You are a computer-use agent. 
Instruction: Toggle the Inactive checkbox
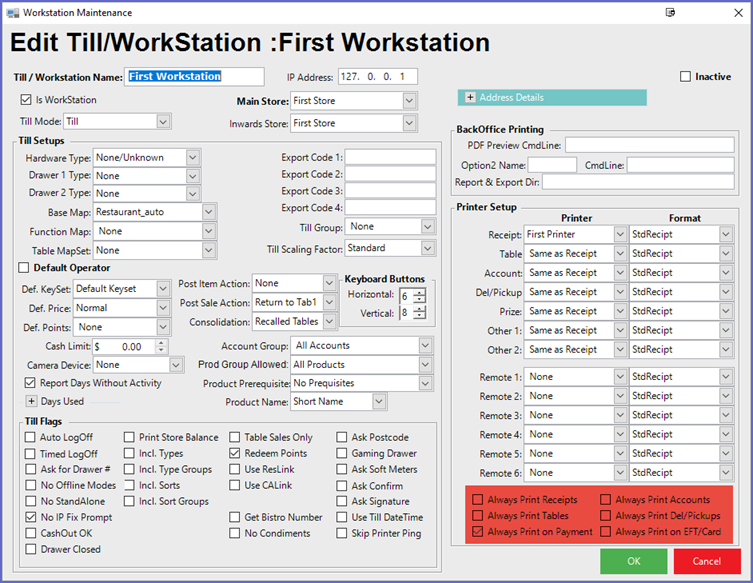coord(685,77)
